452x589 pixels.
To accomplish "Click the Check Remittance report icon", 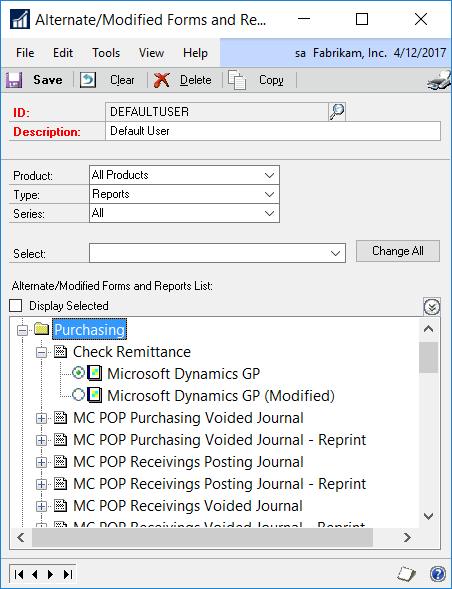I will pyautogui.click(x=60, y=352).
